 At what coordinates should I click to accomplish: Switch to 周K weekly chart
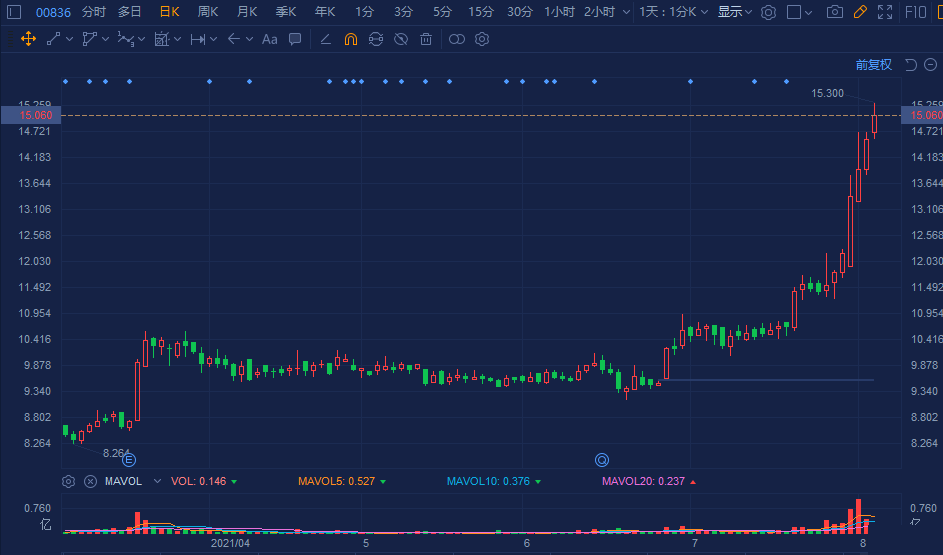[x=208, y=12]
